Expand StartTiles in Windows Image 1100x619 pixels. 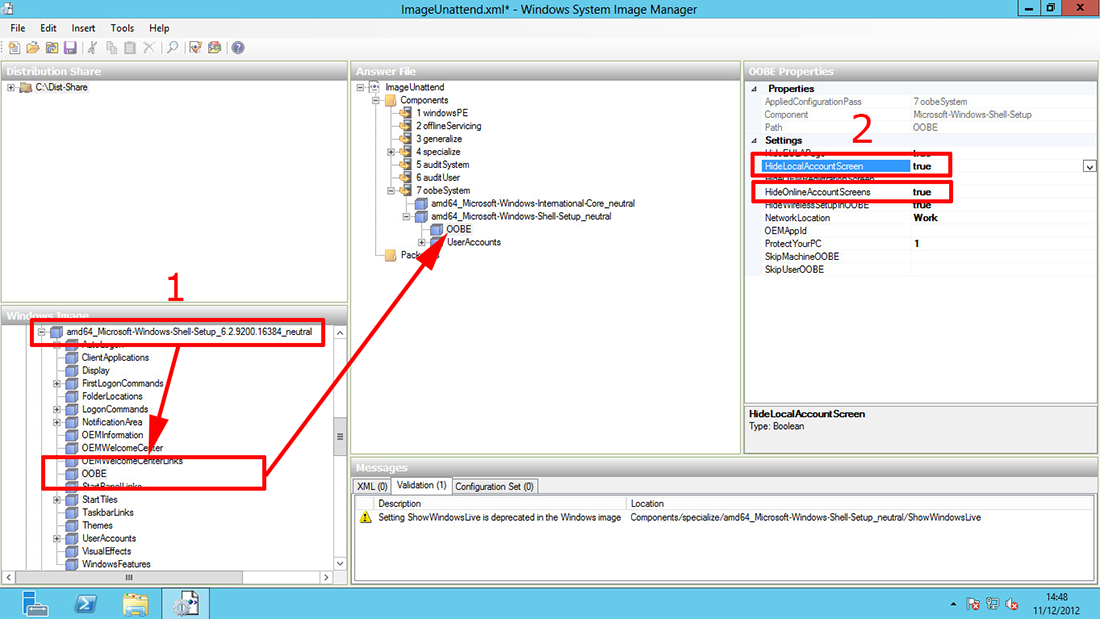tap(57, 500)
